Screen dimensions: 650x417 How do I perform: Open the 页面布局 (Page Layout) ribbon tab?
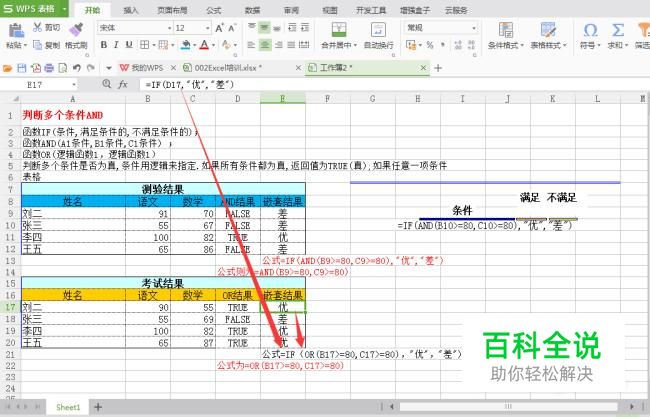172,10
